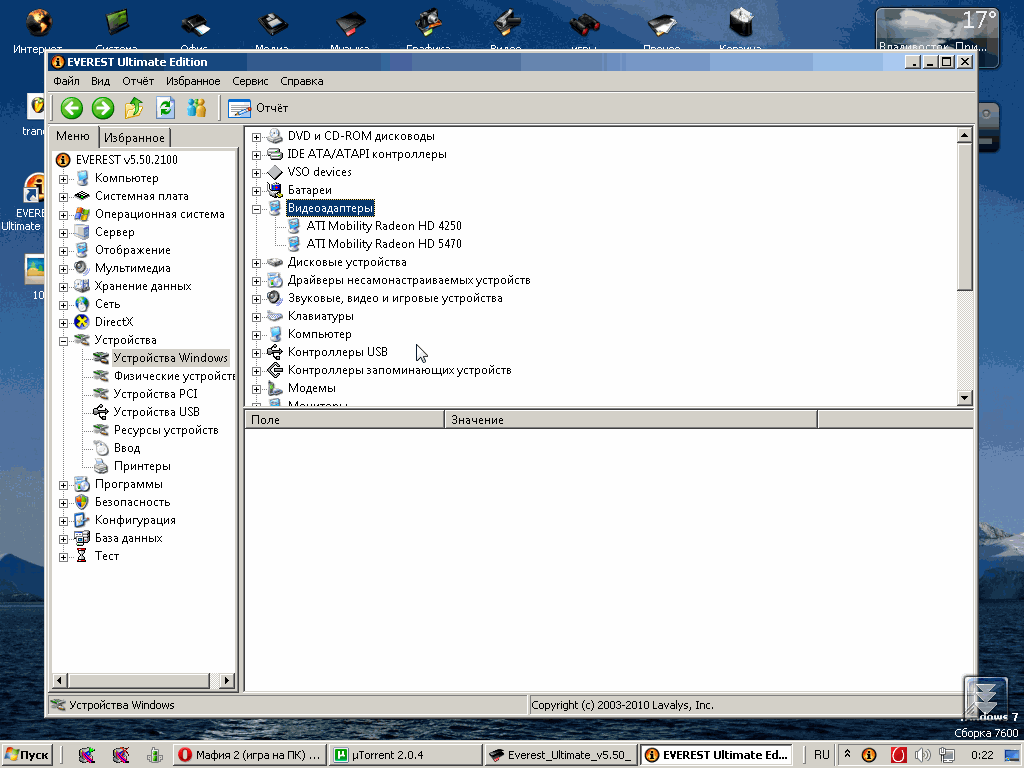Screen dimensions: 1024x768
Task: Click the green Forward arrow toolbar icon
Action: pos(102,108)
